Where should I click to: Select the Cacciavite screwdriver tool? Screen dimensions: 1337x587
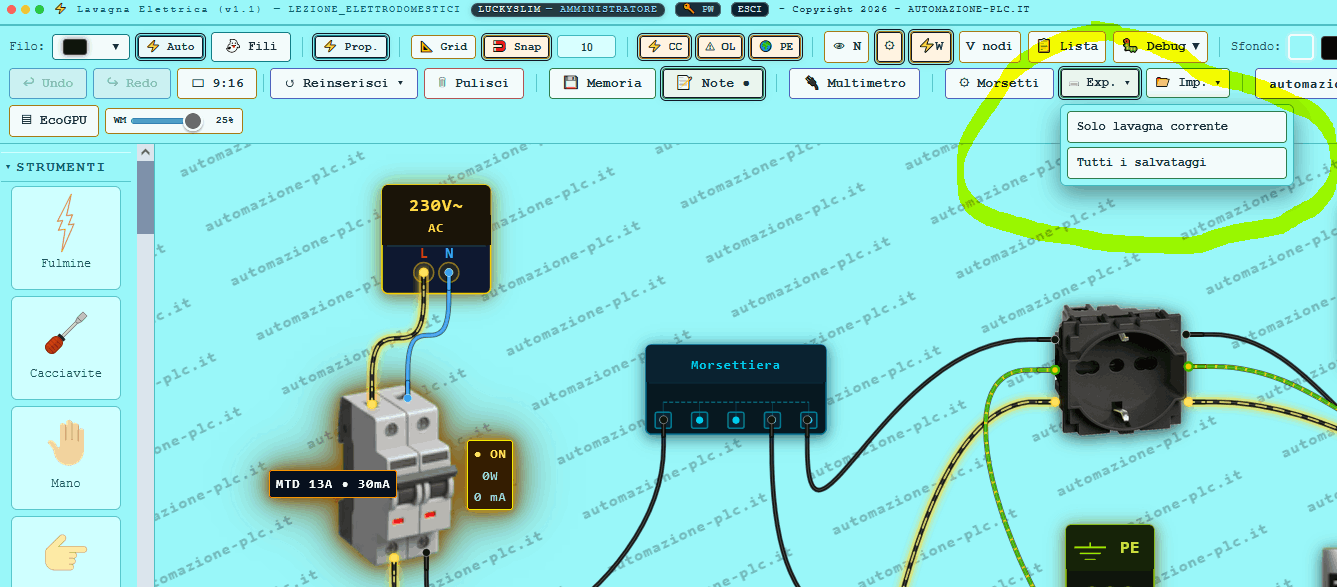tap(66, 346)
